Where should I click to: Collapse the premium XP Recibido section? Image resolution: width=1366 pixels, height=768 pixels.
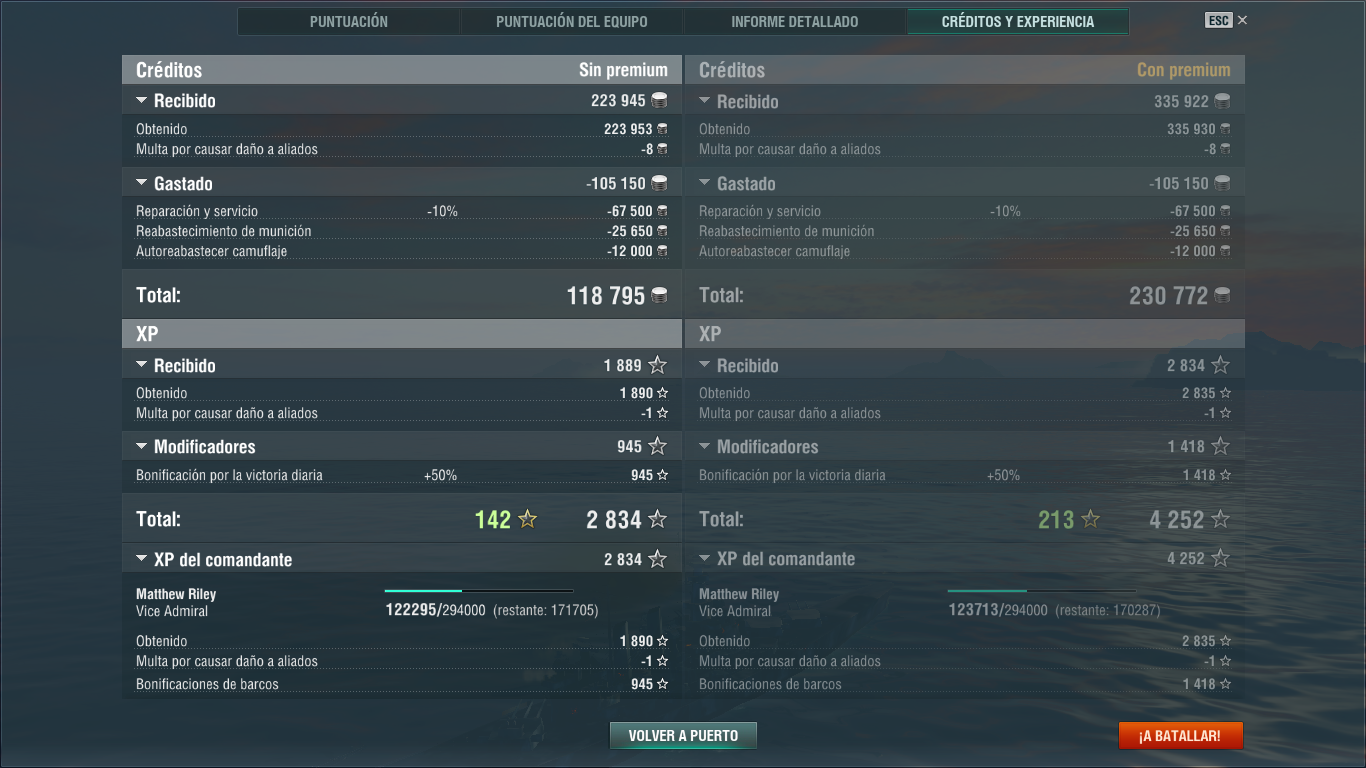(x=705, y=366)
